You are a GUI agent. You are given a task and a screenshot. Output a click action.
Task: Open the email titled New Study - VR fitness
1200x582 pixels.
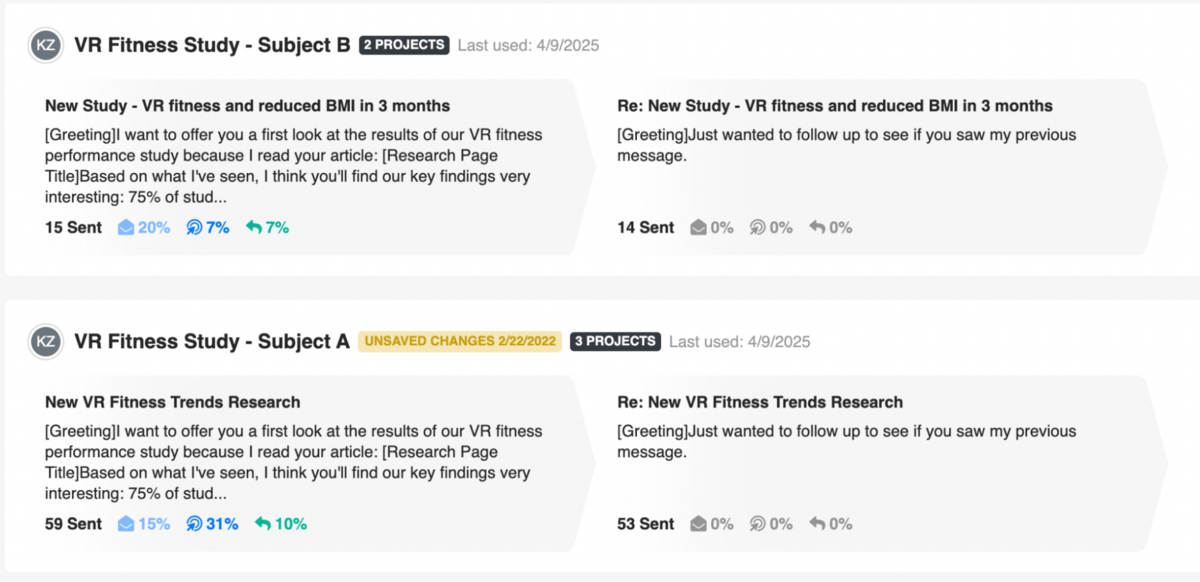point(246,105)
